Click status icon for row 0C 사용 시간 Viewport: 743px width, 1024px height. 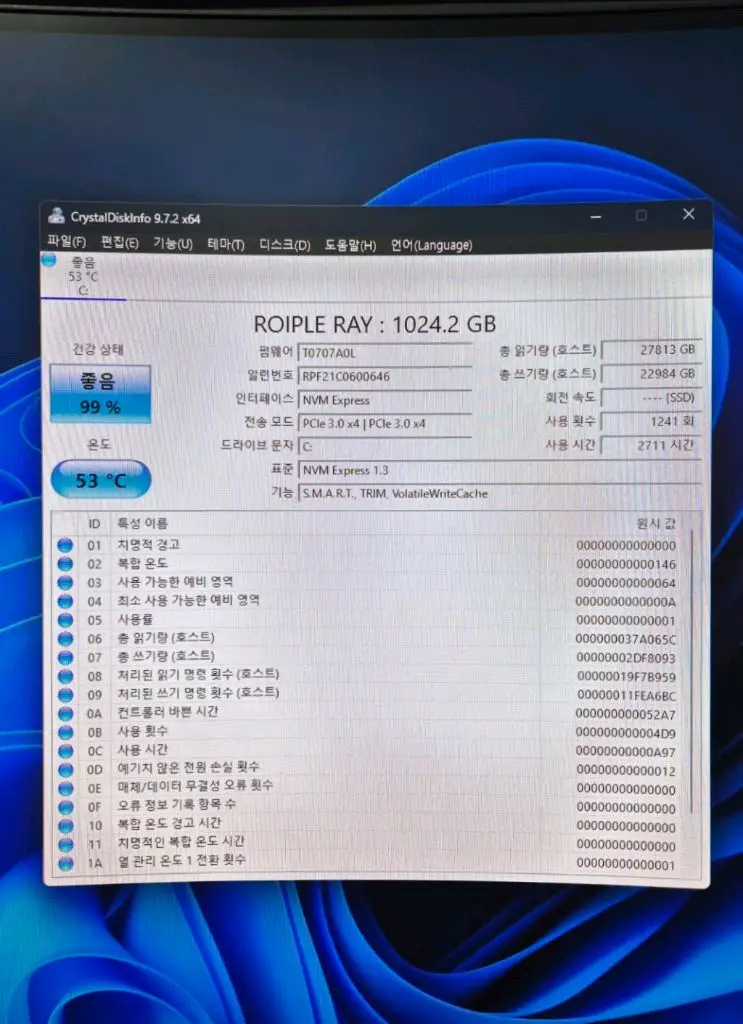pyautogui.click(x=65, y=751)
